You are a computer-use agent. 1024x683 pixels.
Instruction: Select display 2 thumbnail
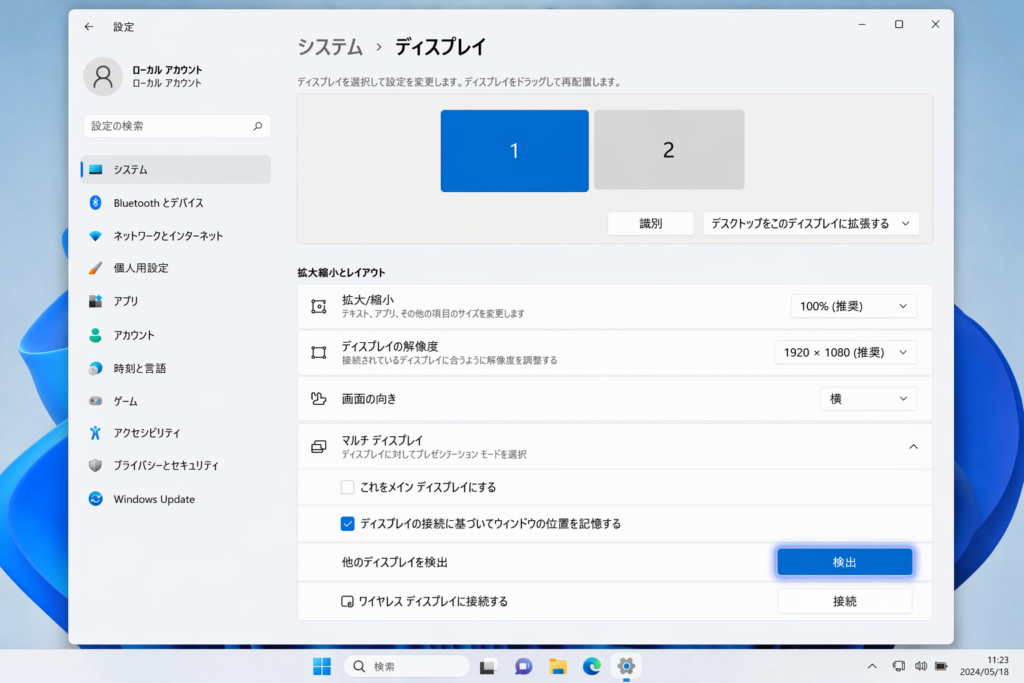[669, 150]
